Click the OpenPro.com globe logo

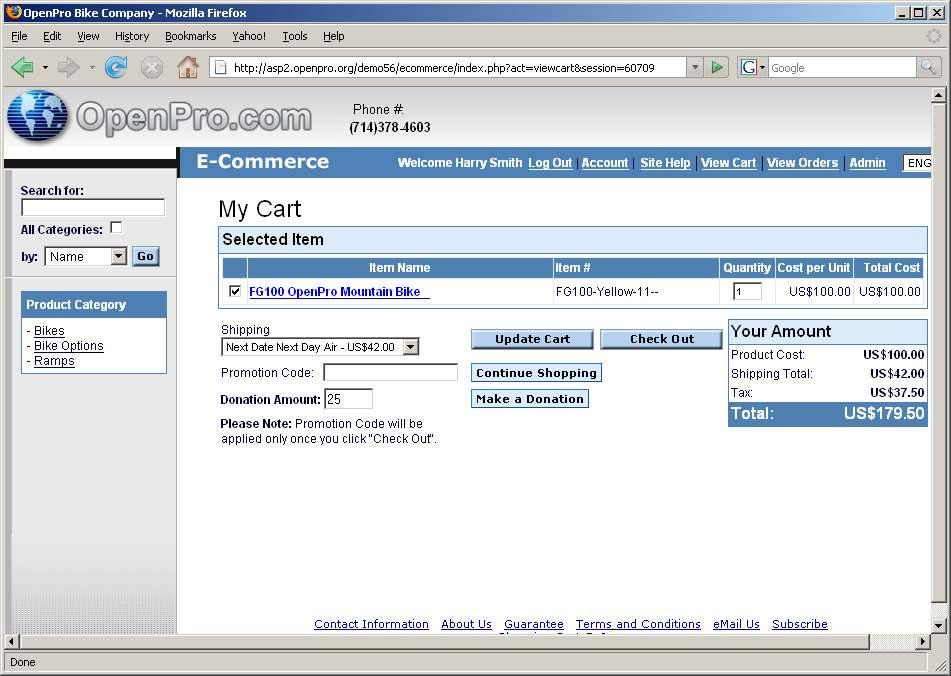[x=38, y=116]
